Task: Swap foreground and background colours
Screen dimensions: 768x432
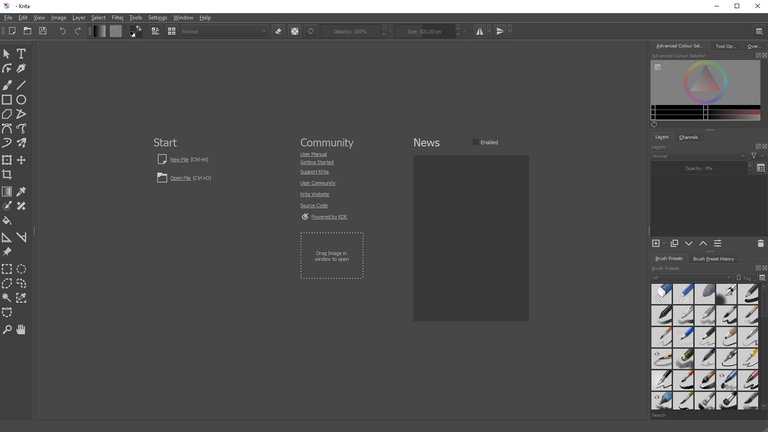Action: (x=139, y=28)
